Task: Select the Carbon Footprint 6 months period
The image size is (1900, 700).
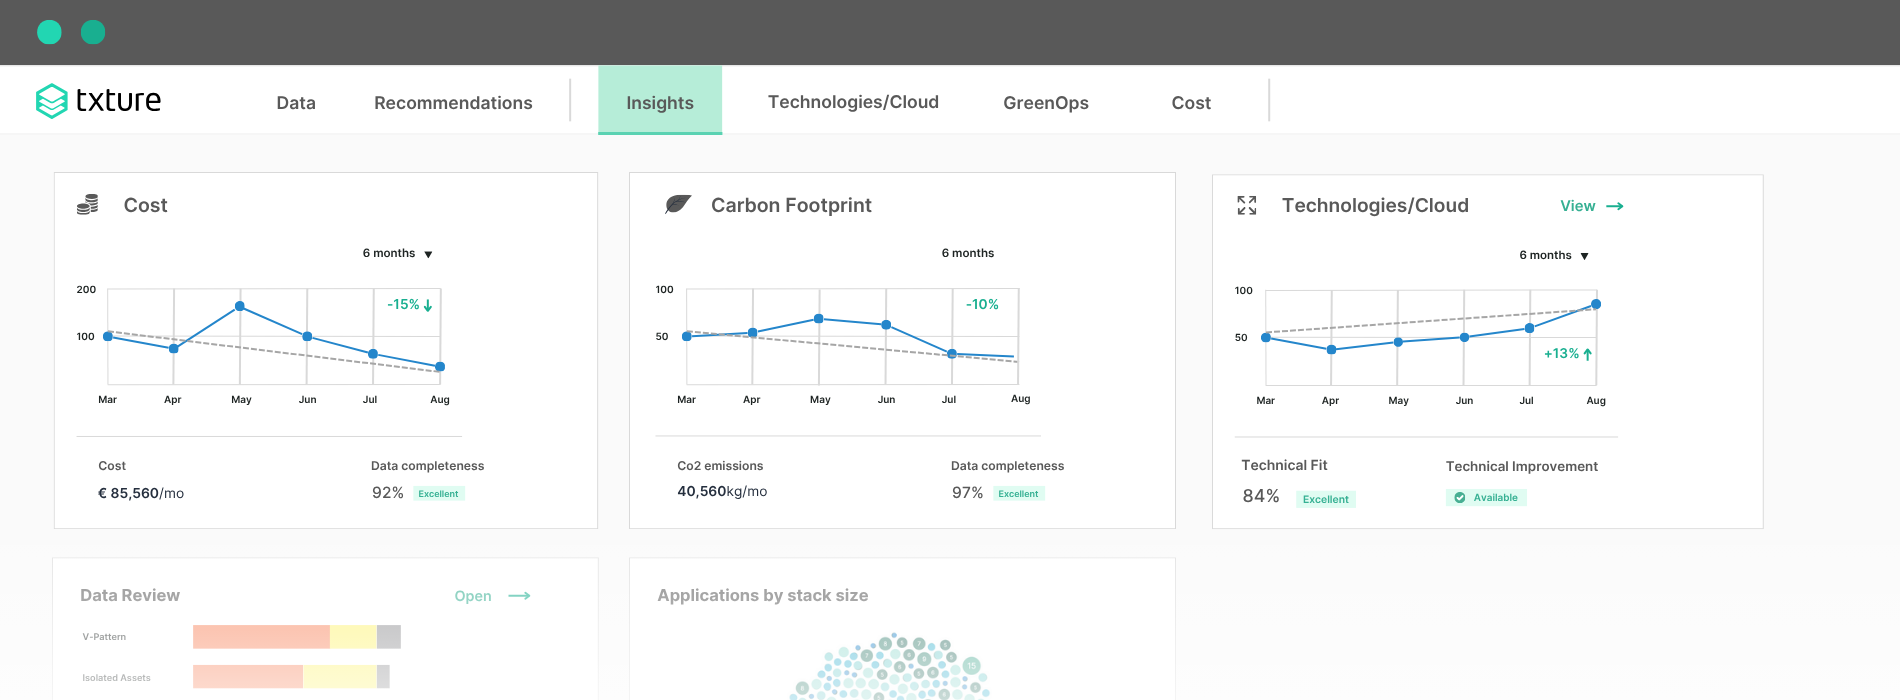Action: [967, 253]
